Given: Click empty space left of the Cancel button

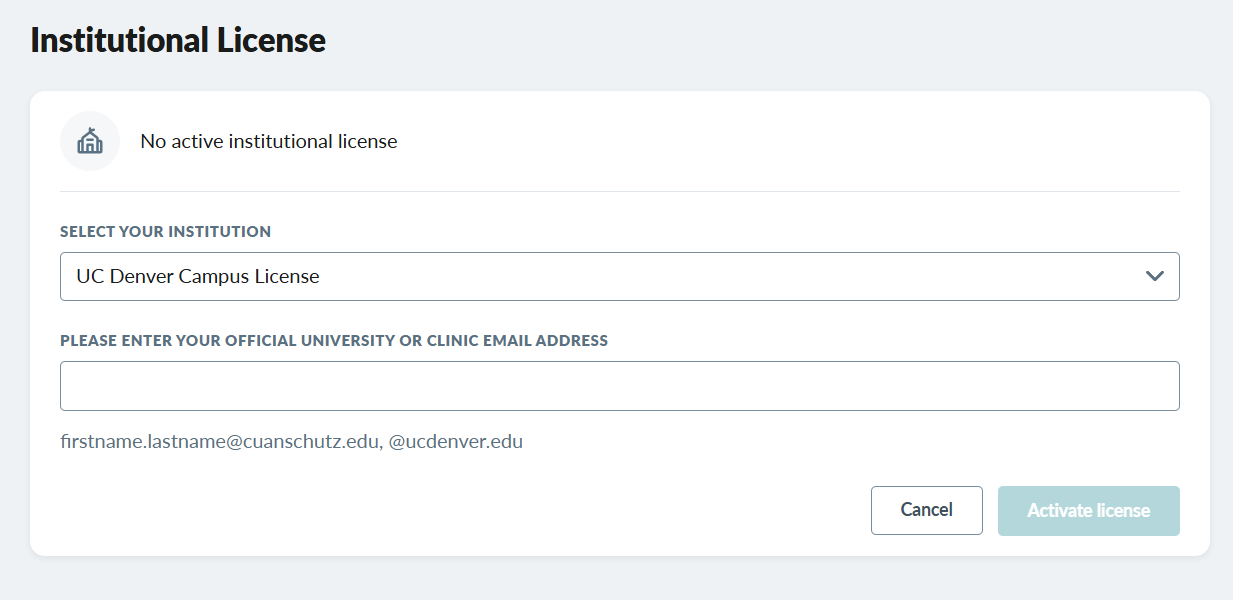Looking at the screenshot, I should click(x=460, y=510).
